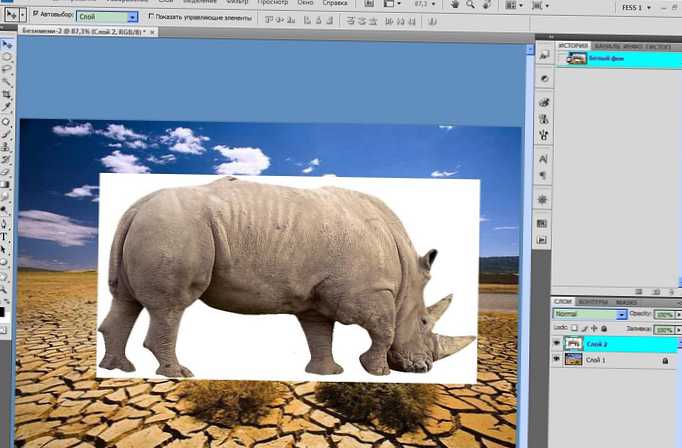The height and width of the screenshot is (448, 682).
Task: Select the Ellipse shape tool
Action: click(x=4, y=262)
